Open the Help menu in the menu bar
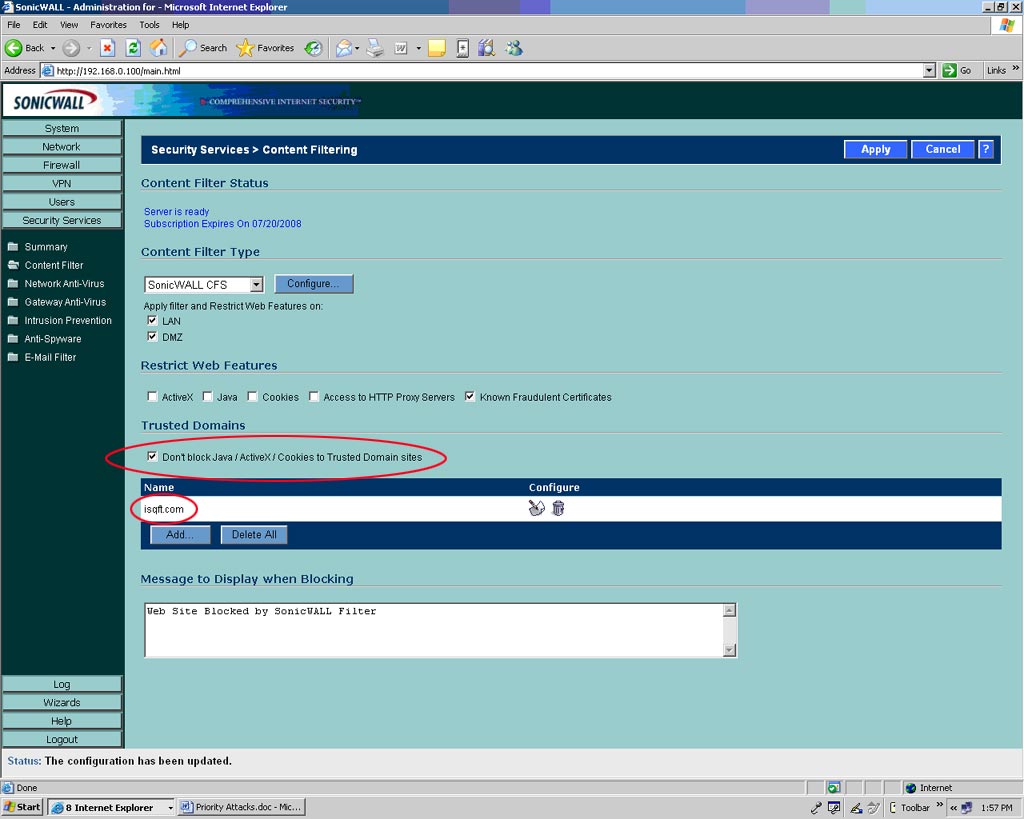The width and height of the screenshot is (1024, 819). click(x=180, y=25)
